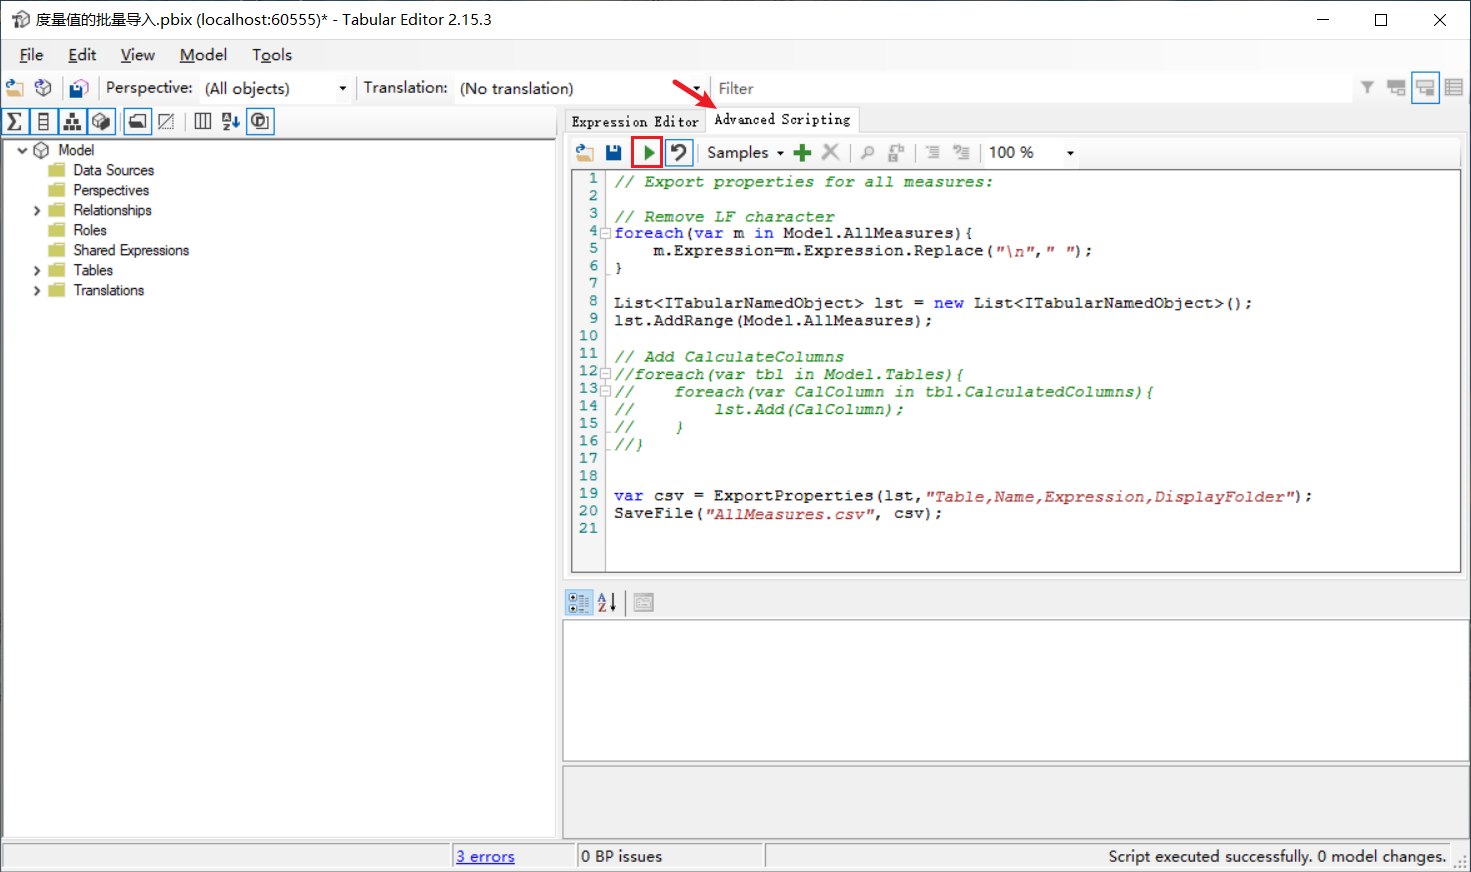Select the Model root node
Image resolution: width=1471 pixels, height=872 pixels.
coord(76,150)
